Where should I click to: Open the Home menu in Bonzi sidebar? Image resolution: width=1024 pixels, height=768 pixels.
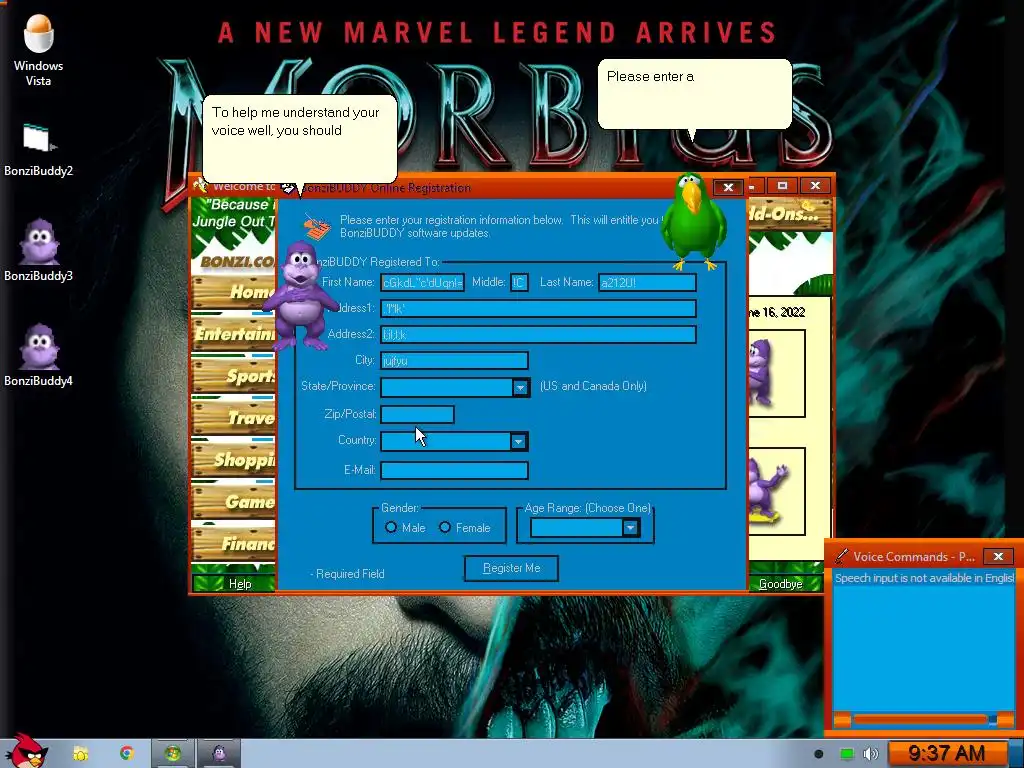[x=234, y=291]
